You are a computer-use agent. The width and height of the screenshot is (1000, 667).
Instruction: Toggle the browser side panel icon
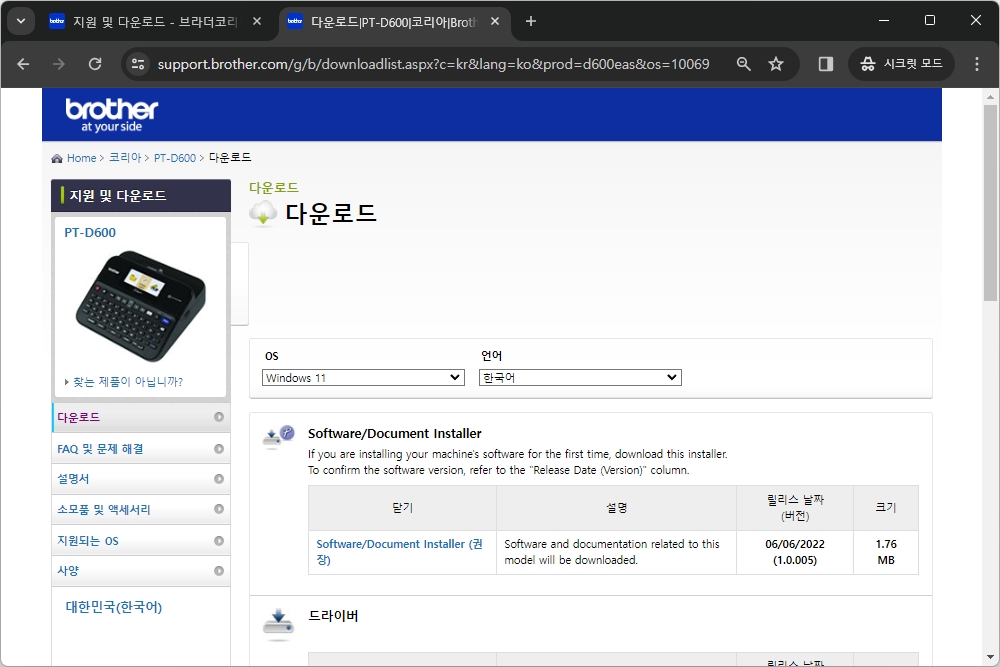point(825,64)
